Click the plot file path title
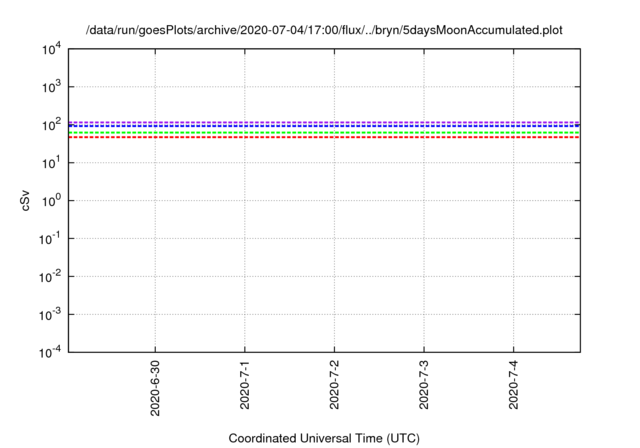 coord(324,30)
